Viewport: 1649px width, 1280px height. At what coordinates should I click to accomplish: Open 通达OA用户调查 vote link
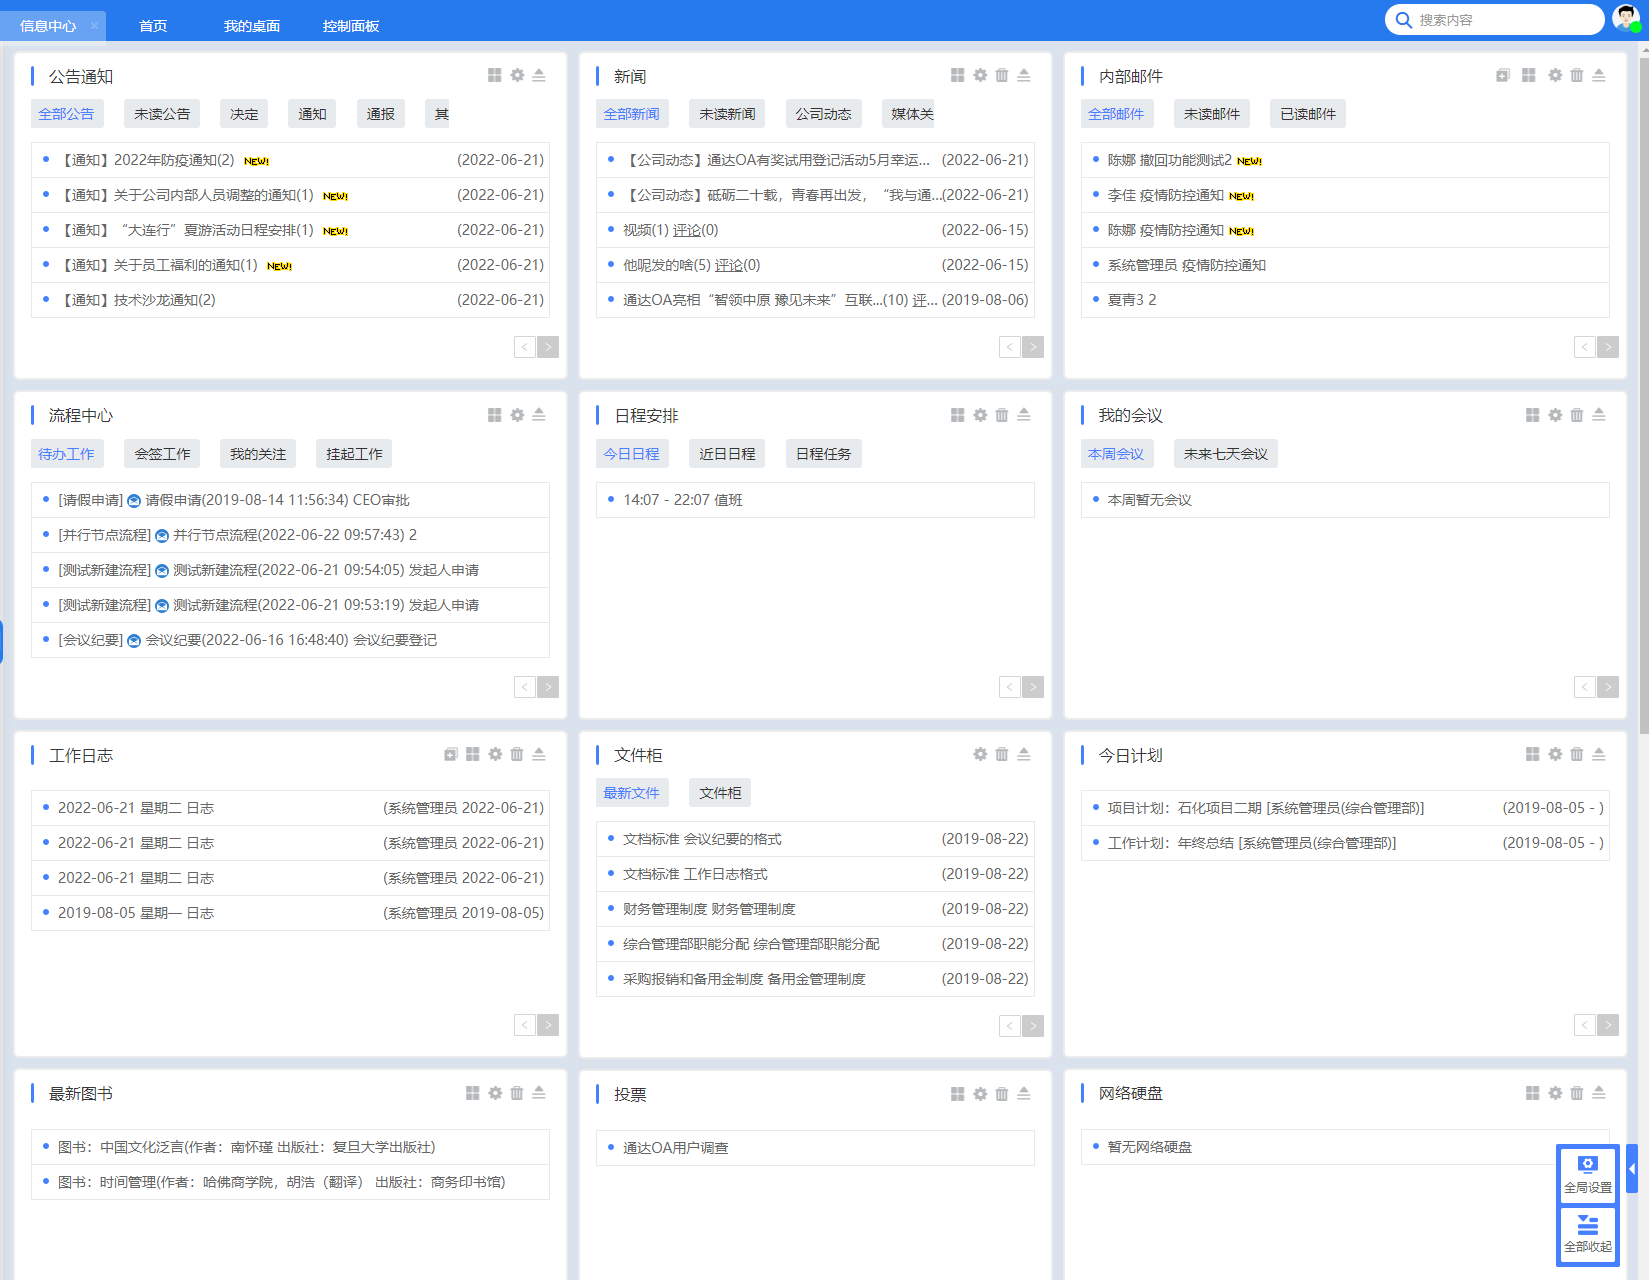click(675, 1148)
